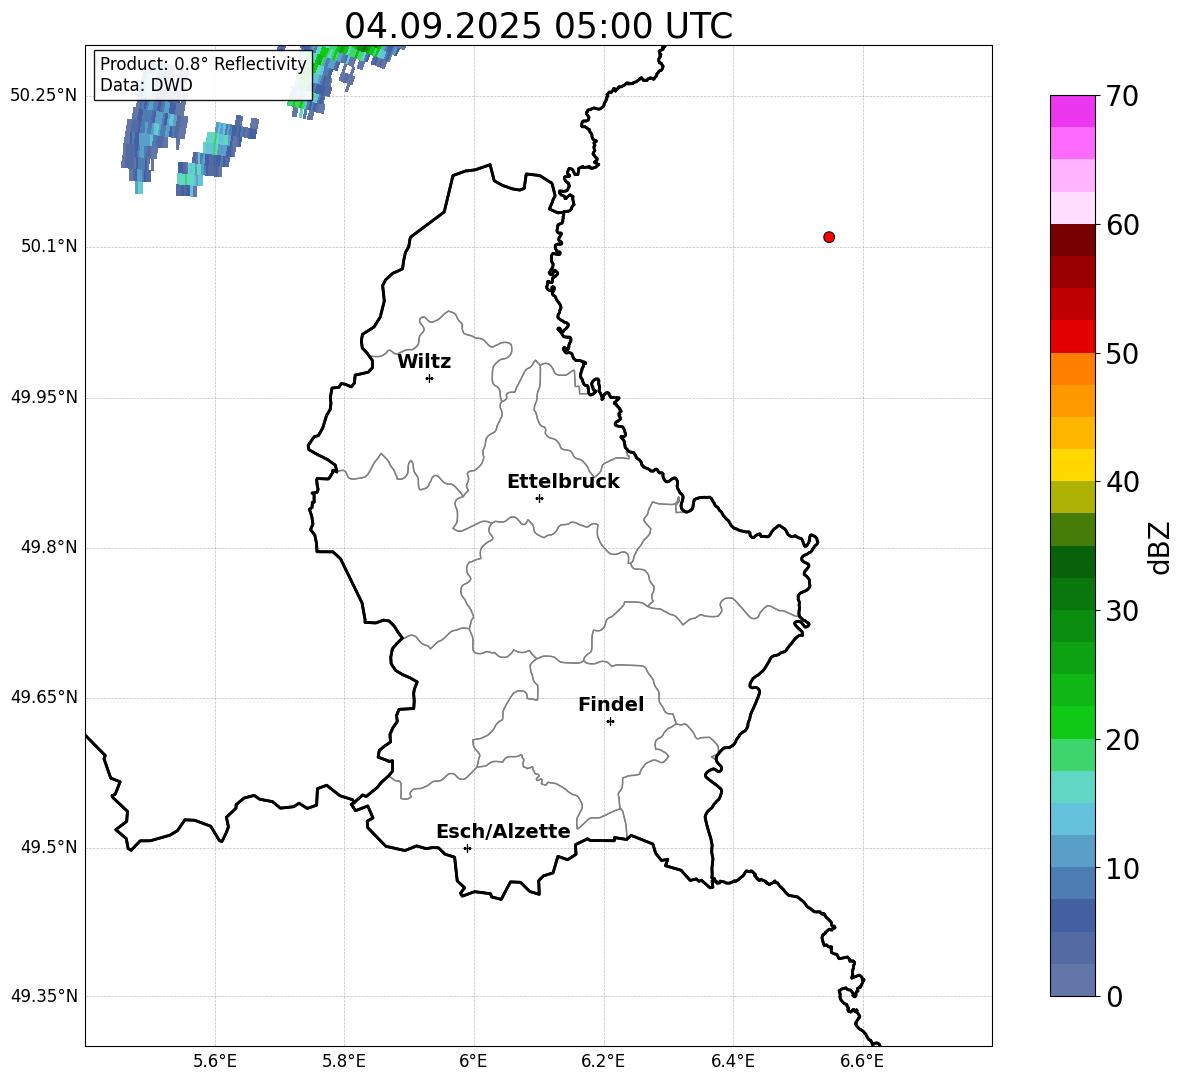
Task: Click the red dot marker east of Luxembourg
Action: pyautogui.click(x=829, y=237)
